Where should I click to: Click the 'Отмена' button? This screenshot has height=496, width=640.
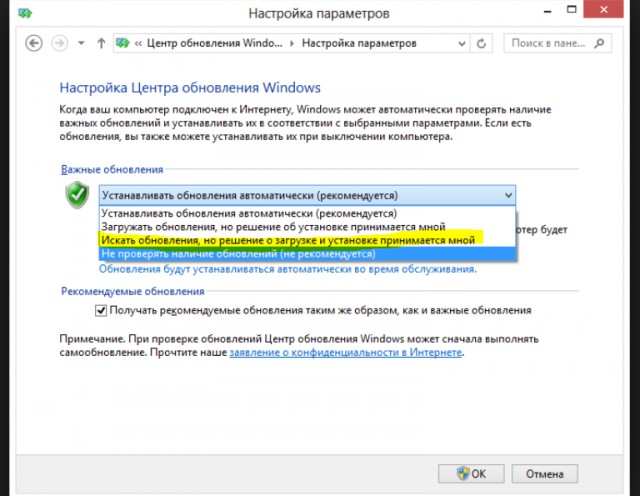tap(544, 474)
